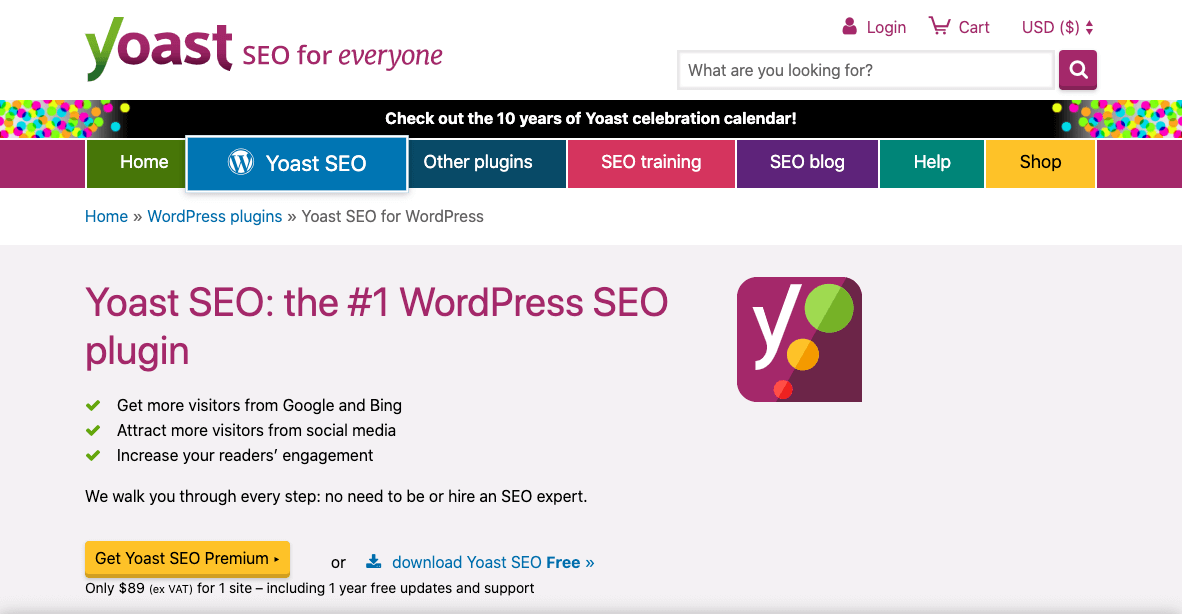This screenshot has height=614, width=1182.
Task: Click the Yoast SEO plugin logo image
Action: pyautogui.click(x=798, y=340)
